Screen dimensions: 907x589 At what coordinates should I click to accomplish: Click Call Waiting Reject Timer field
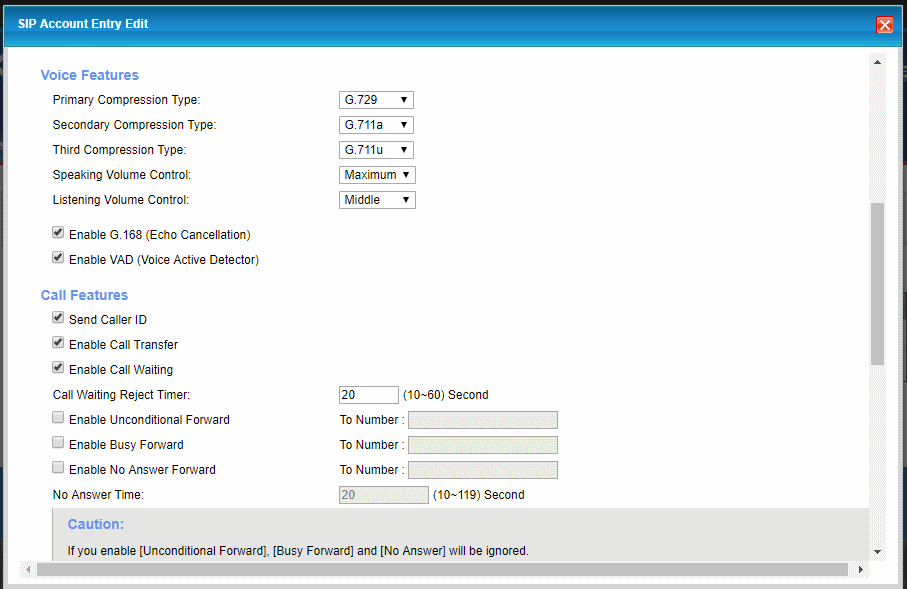point(368,395)
